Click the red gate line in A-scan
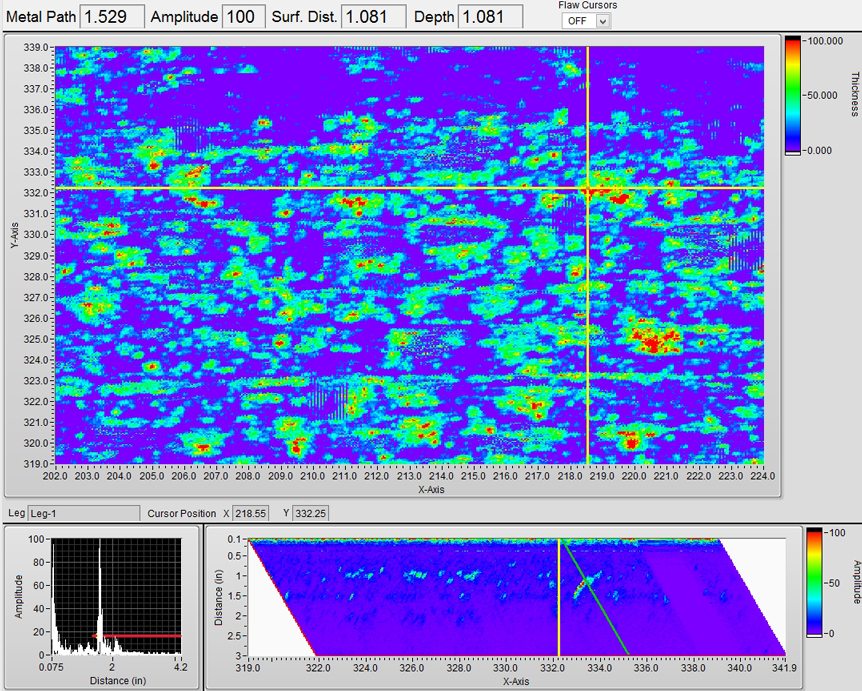 coord(140,635)
